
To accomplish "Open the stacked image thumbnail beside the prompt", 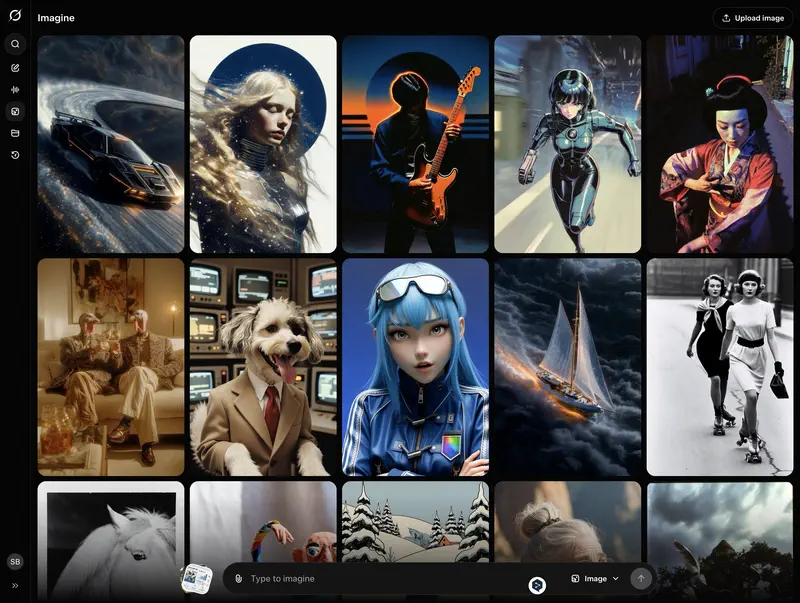I will point(196,578).
